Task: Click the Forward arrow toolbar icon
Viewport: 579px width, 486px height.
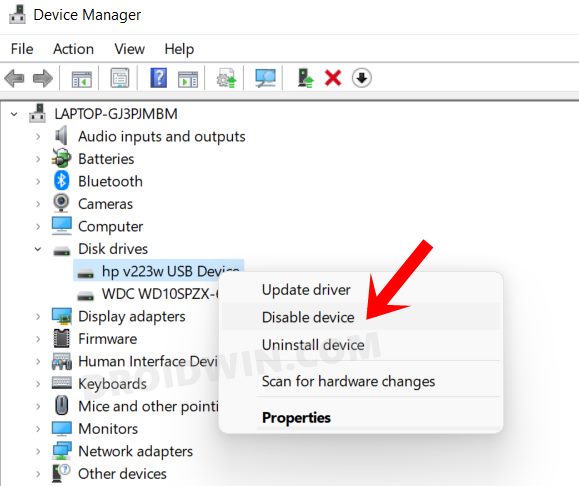Action: click(x=43, y=78)
